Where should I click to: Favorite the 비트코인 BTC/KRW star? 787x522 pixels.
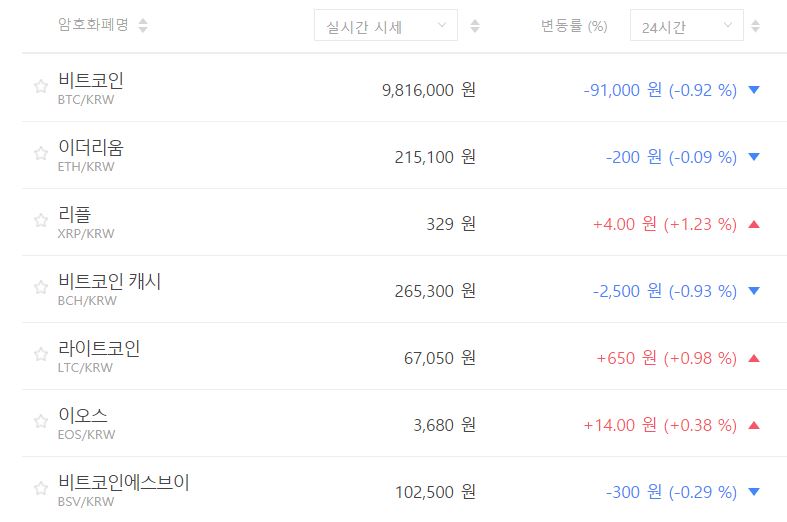41,86
